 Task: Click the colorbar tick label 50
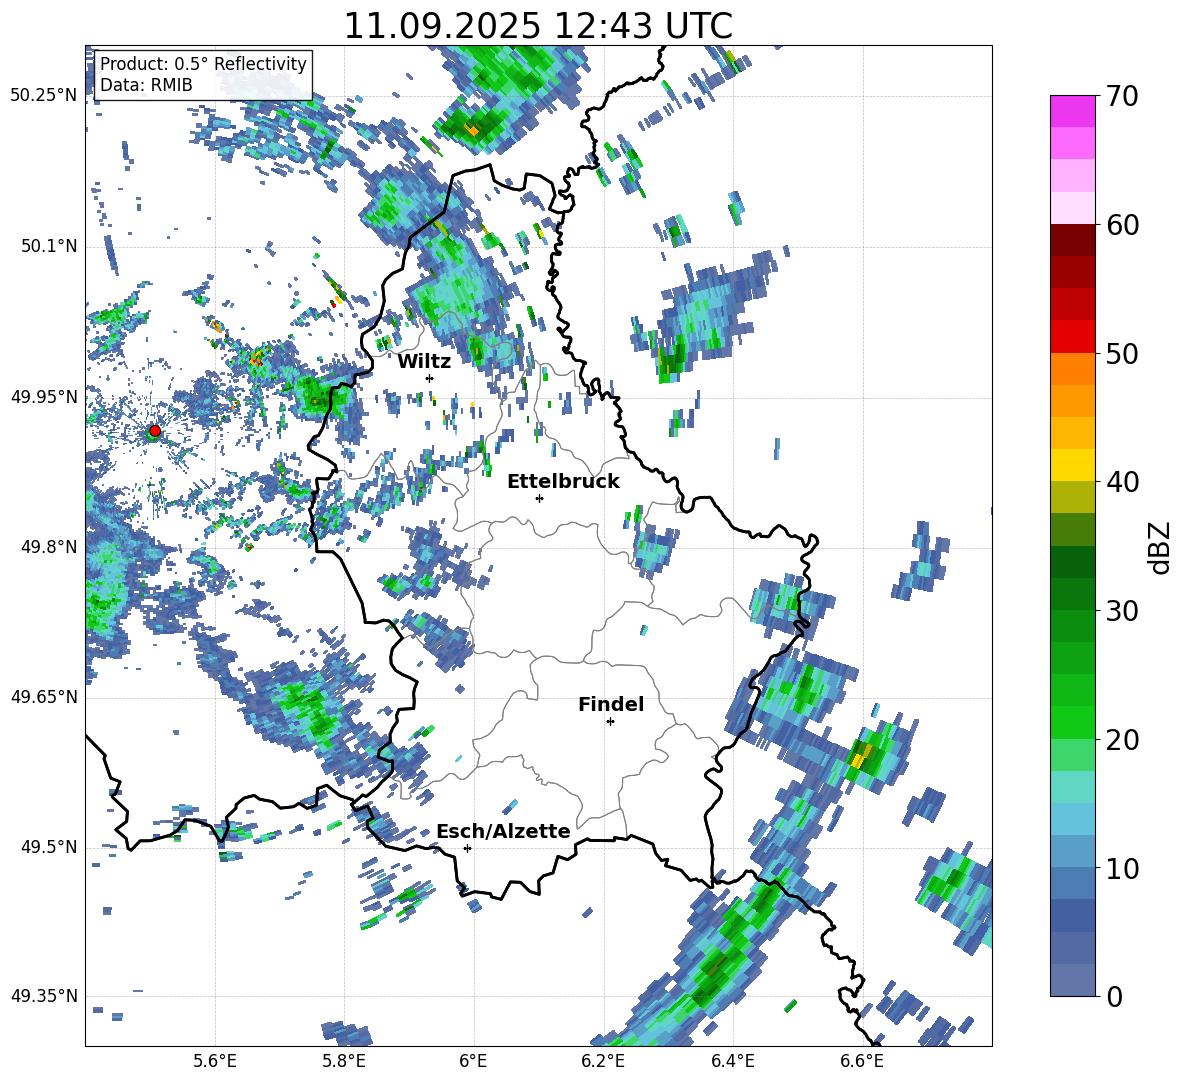(1121, 354)
